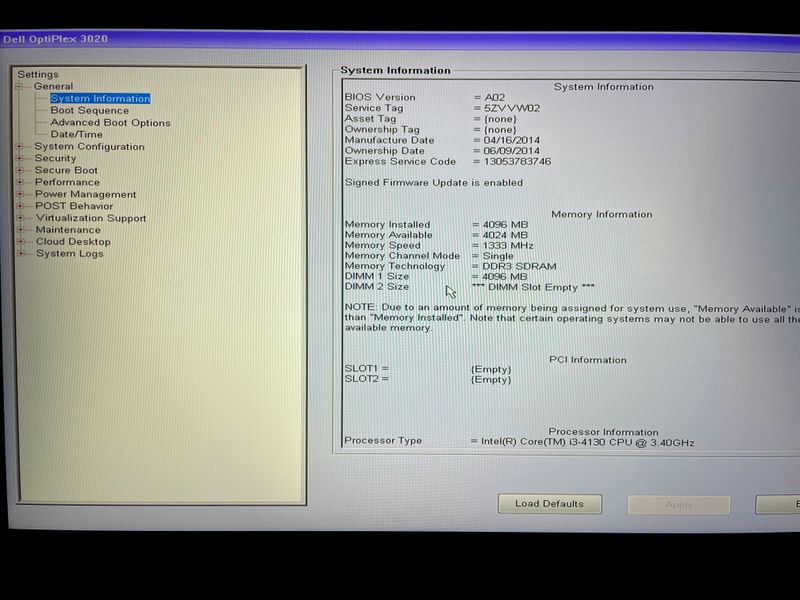Expand the Power Management node
The height and width of the screenshot is (600, 800).
[x=20, y=194]
